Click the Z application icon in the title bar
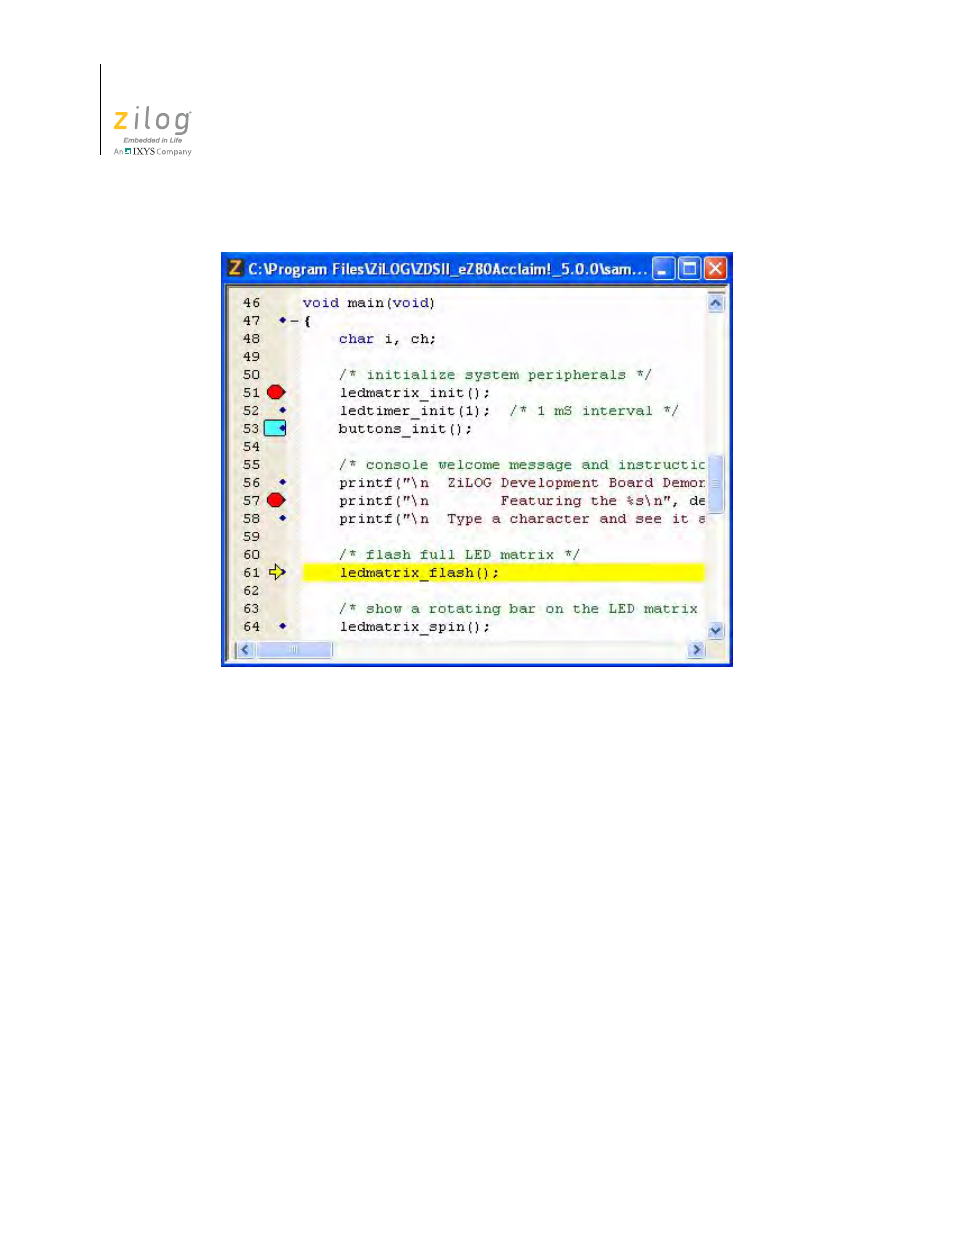954x1235 pixels. click(235, 268)
